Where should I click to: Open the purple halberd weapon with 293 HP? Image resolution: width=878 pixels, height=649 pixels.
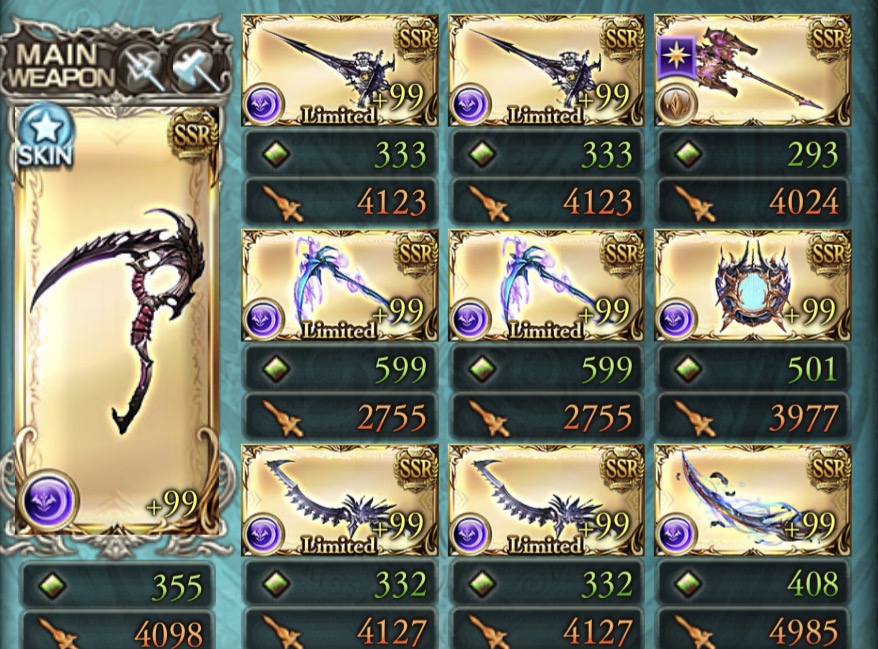pos(753,71)
